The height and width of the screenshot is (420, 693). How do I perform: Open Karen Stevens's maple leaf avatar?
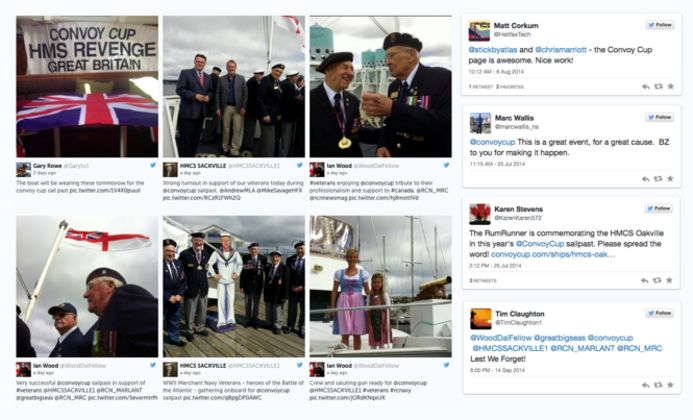(x=480, y=214)
